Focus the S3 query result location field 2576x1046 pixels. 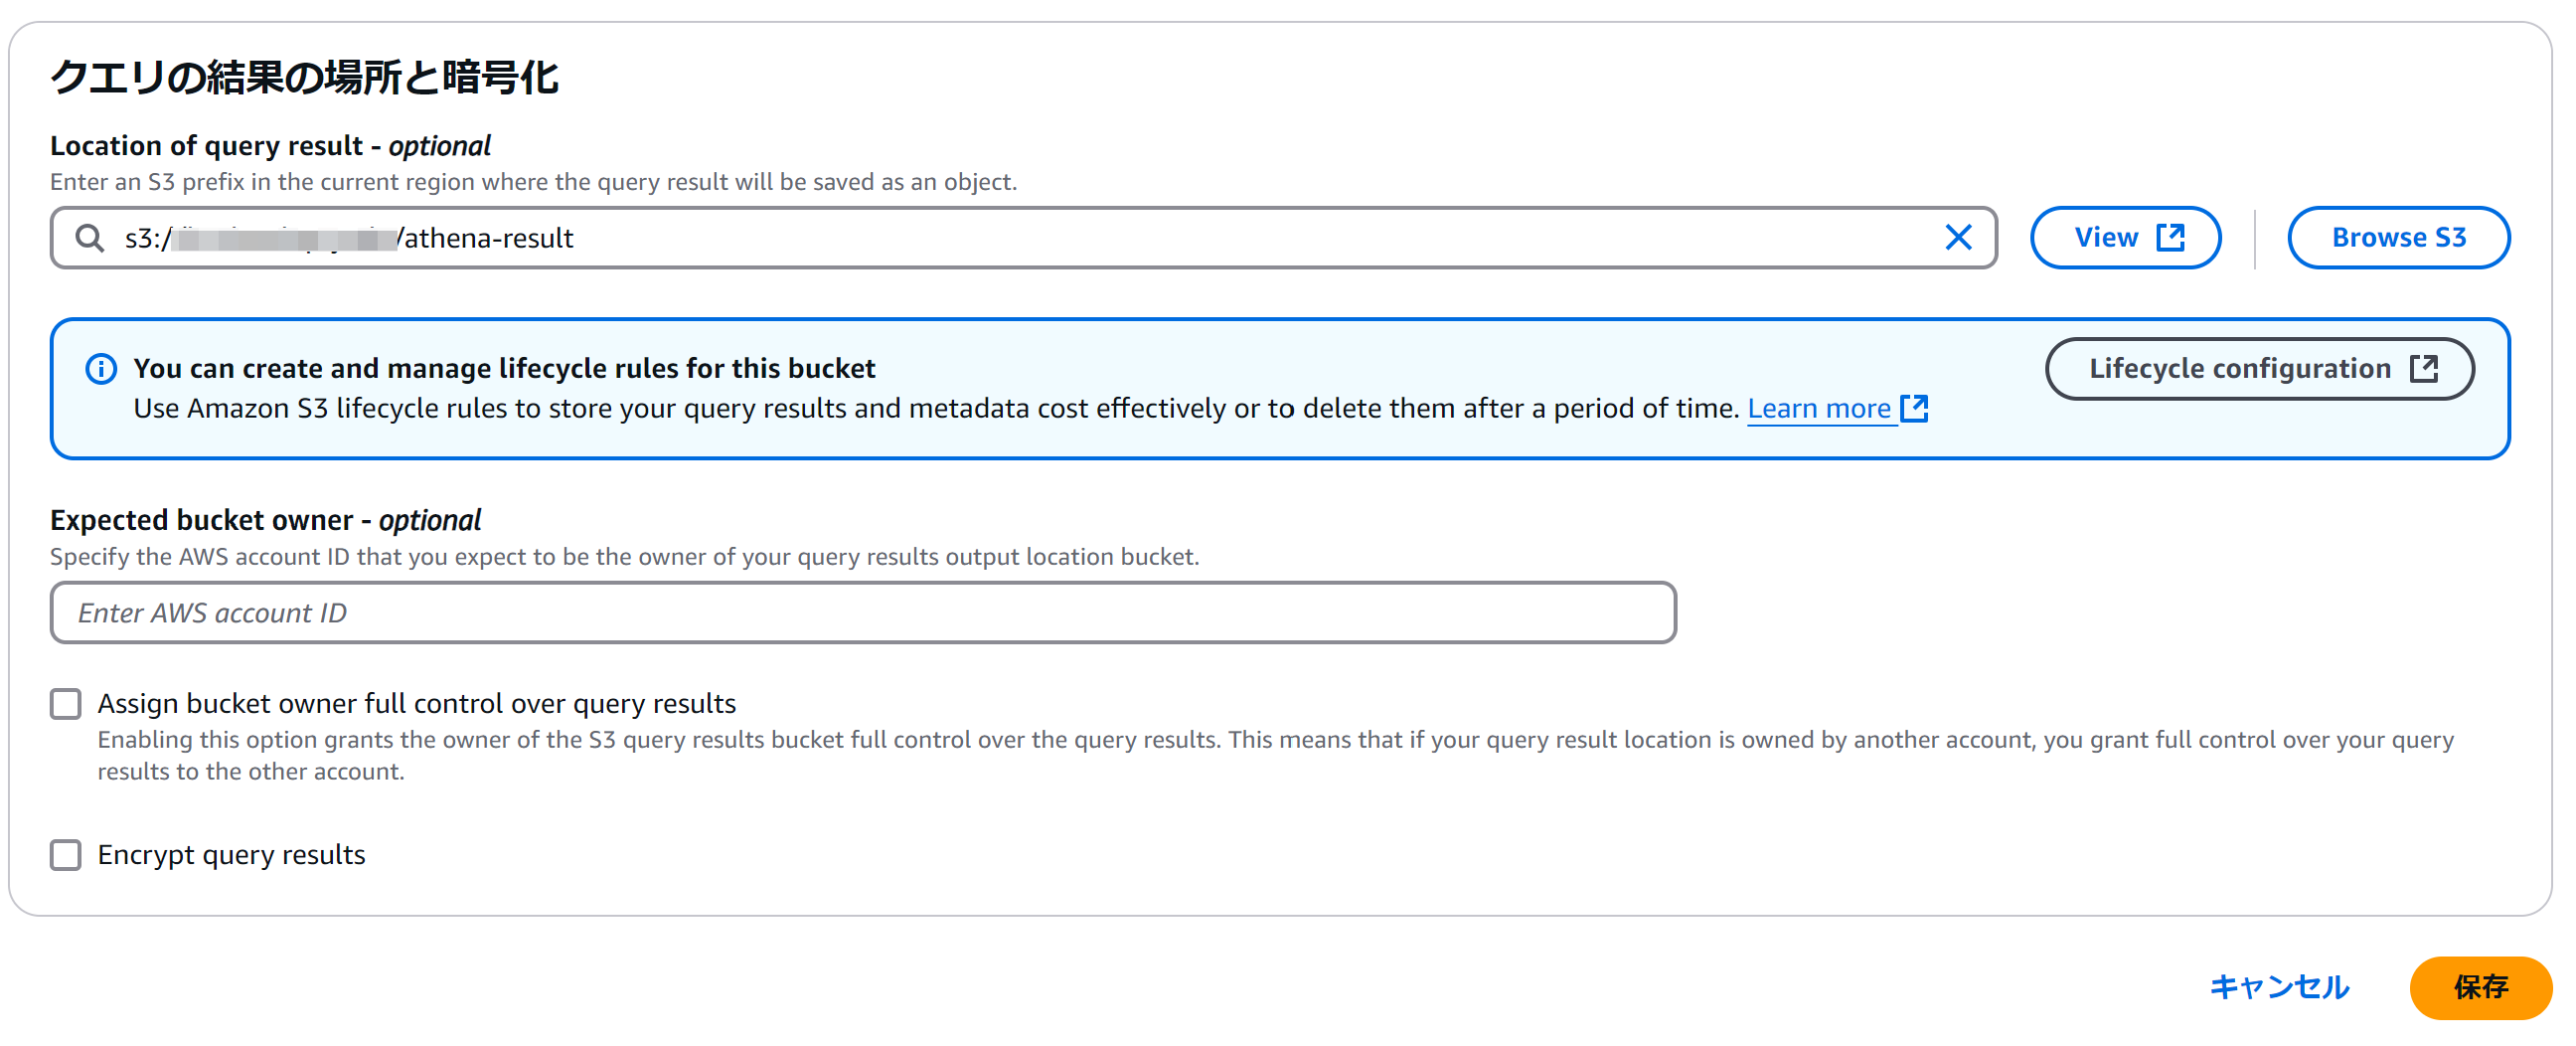(1000, 238)
